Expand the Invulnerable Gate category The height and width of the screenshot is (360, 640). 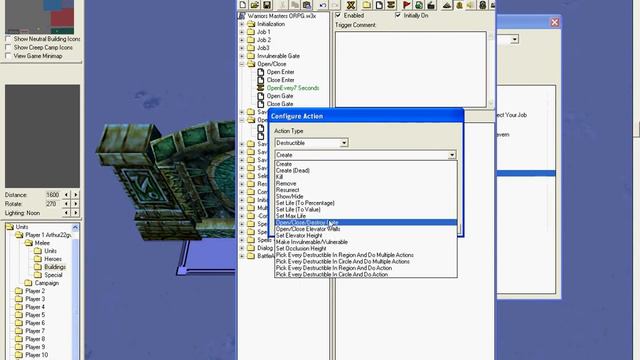(242, 56)
